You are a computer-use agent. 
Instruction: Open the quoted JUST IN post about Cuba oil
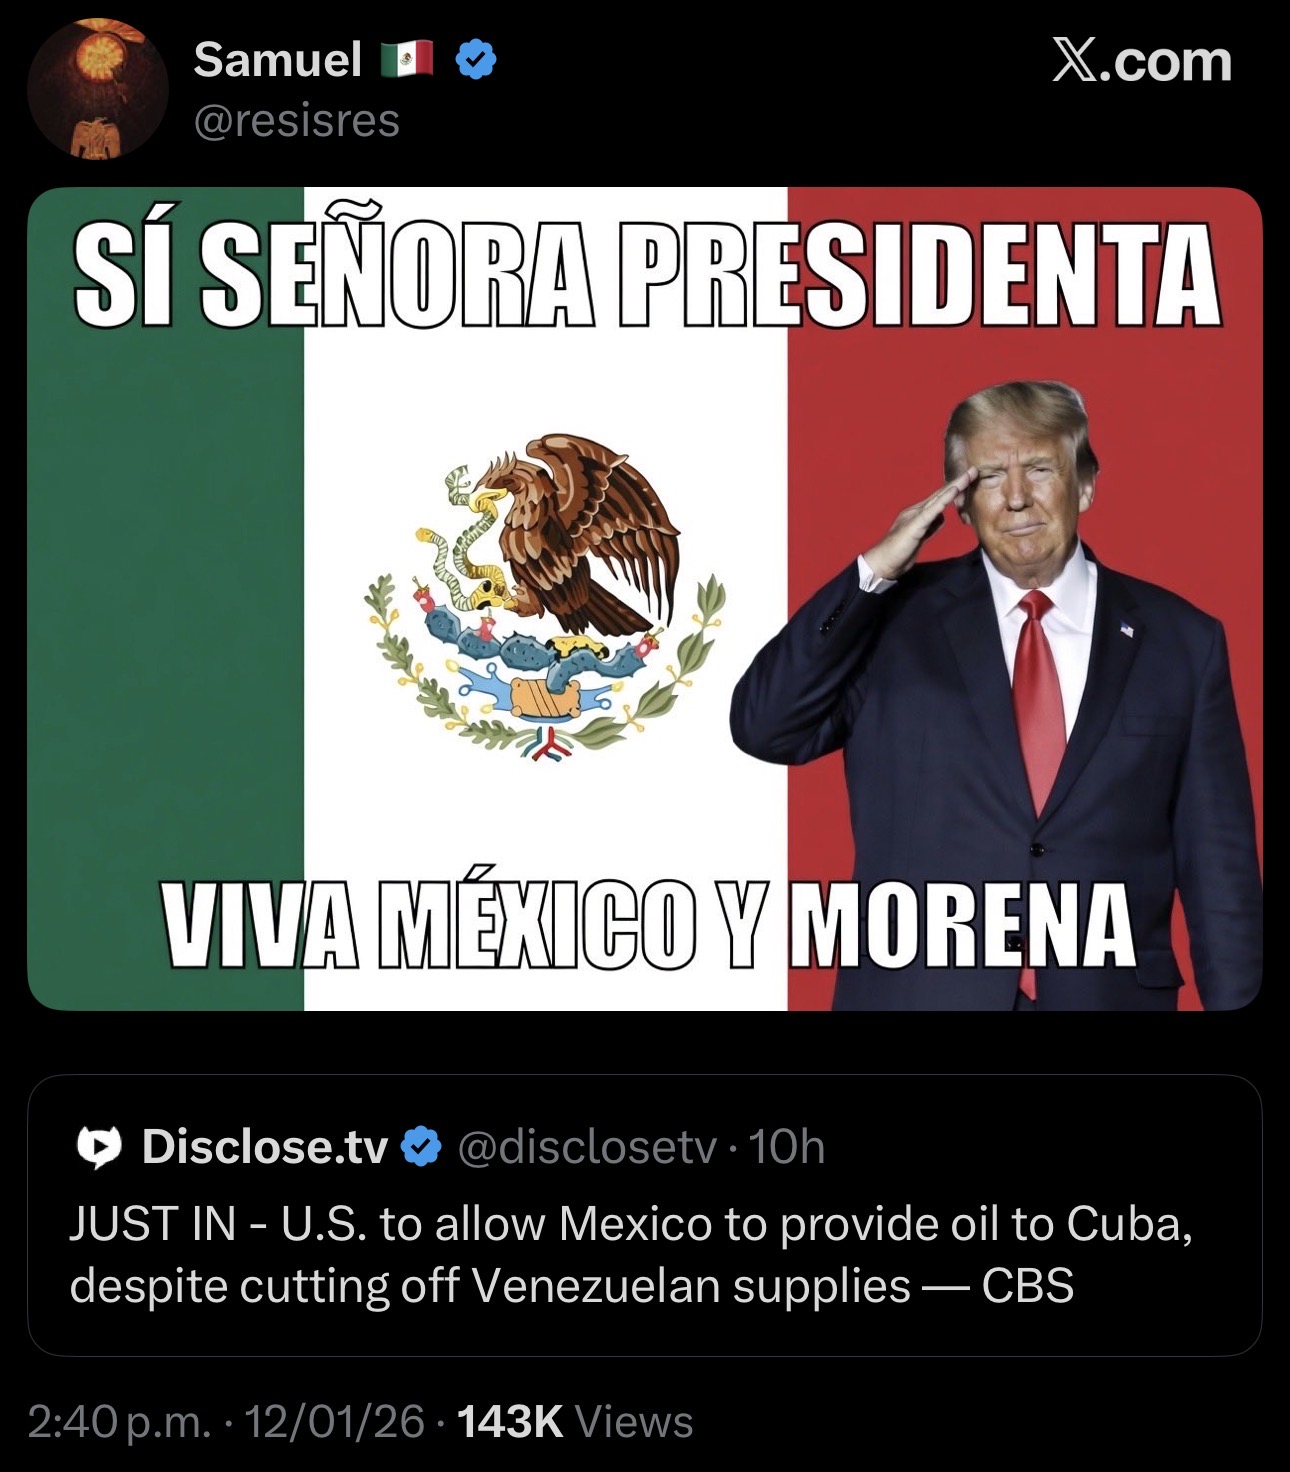pos(645,1215)
